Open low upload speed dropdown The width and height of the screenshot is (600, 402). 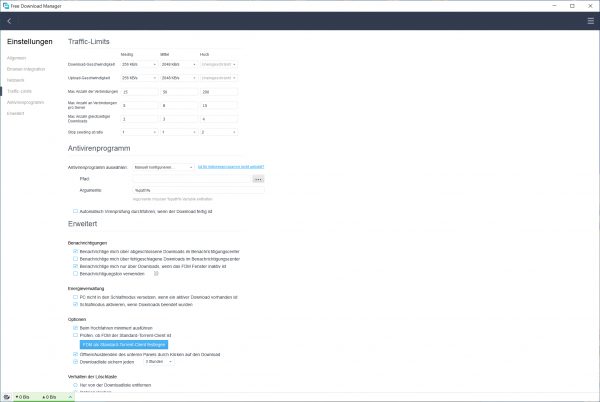point(139,78)
